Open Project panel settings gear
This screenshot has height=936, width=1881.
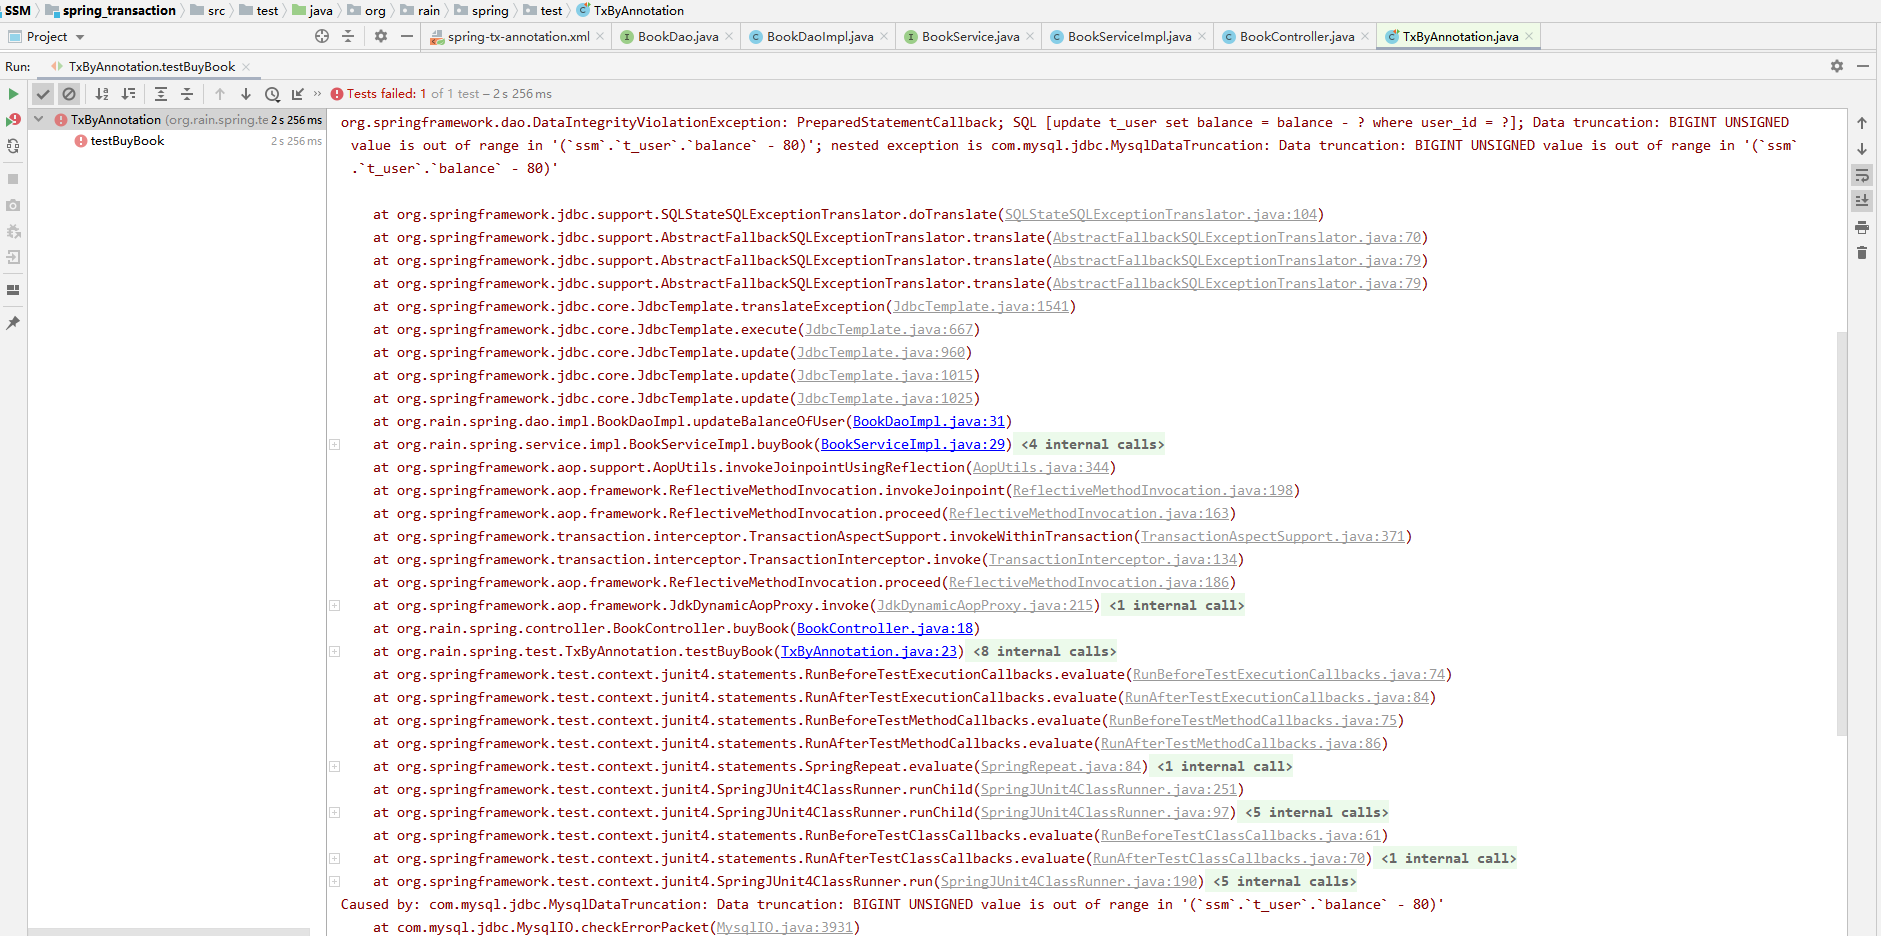(x=381, y=36)
